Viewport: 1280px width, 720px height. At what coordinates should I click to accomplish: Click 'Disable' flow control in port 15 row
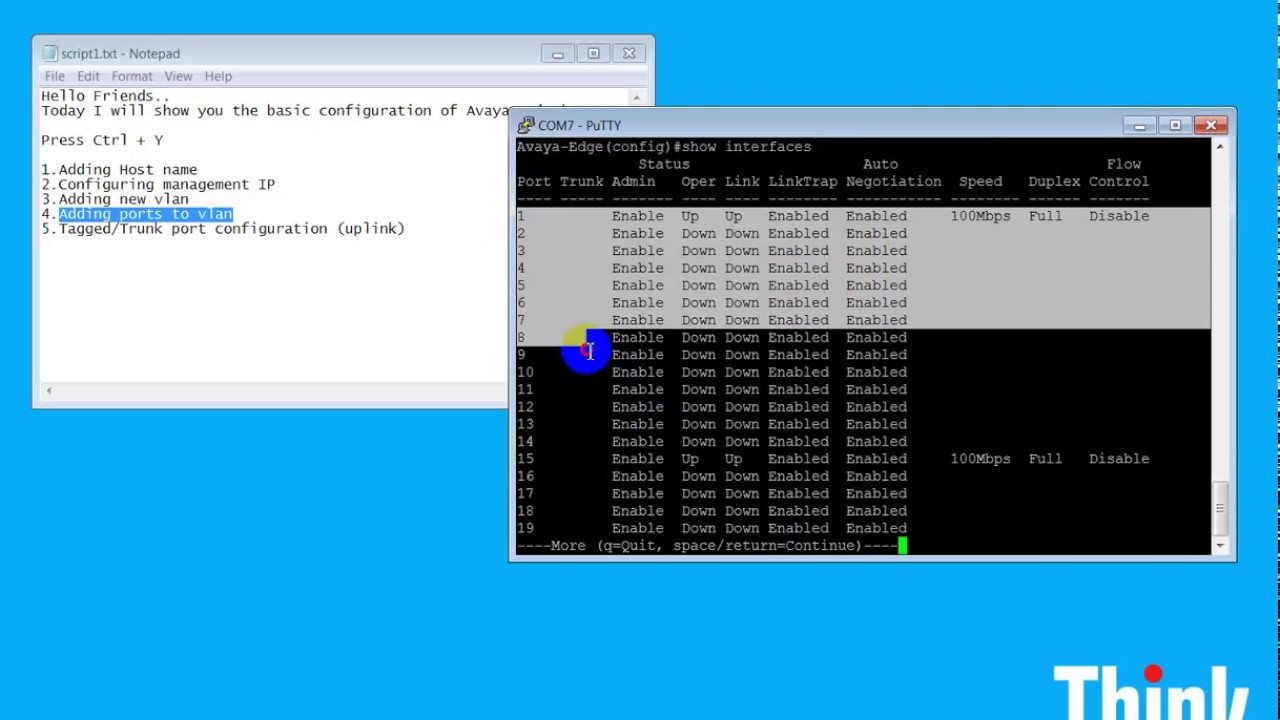coord(1119,459)
